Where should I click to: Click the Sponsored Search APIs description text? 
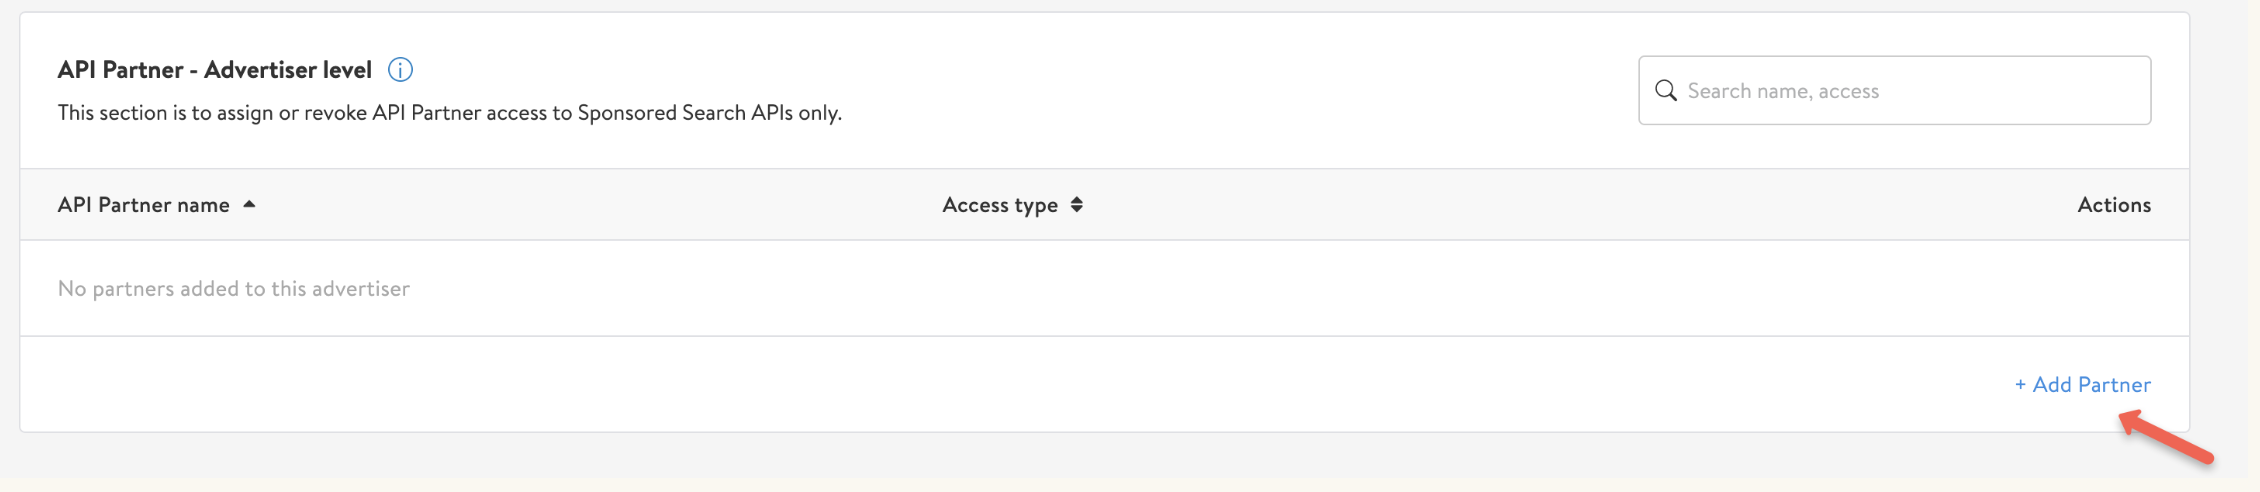tap(450, 113)
